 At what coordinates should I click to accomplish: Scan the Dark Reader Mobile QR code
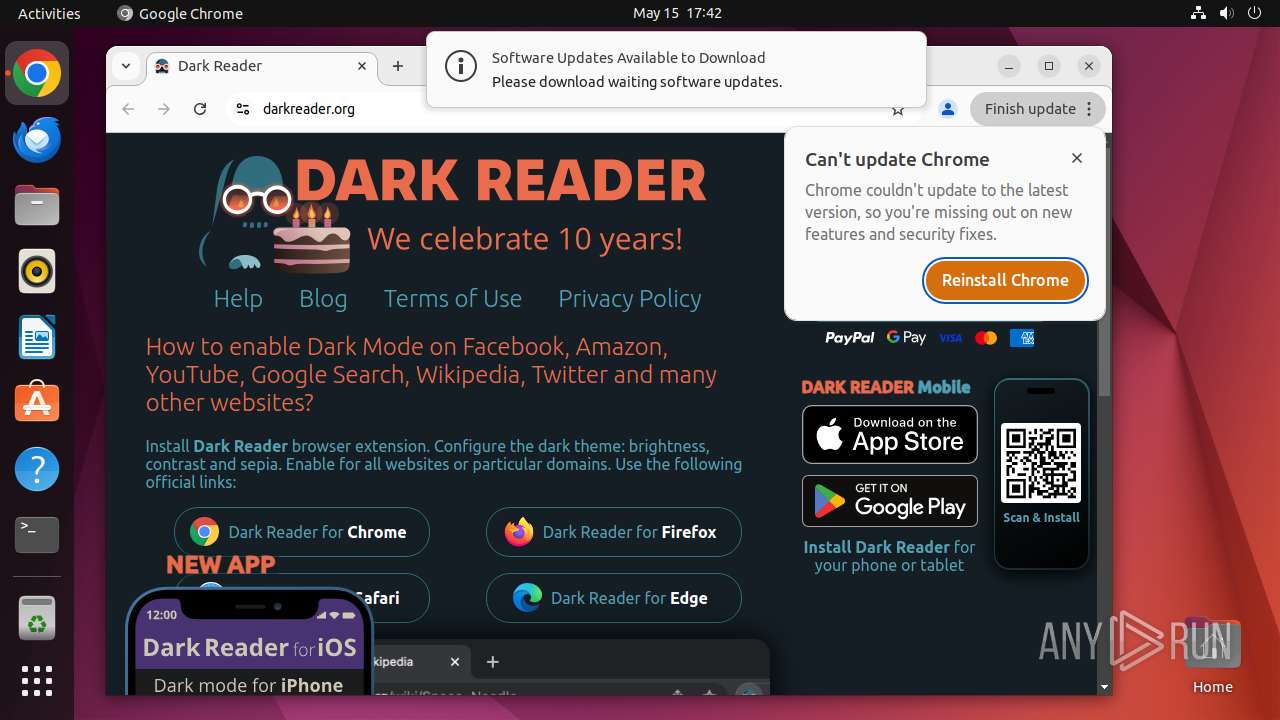point(1041,462)
